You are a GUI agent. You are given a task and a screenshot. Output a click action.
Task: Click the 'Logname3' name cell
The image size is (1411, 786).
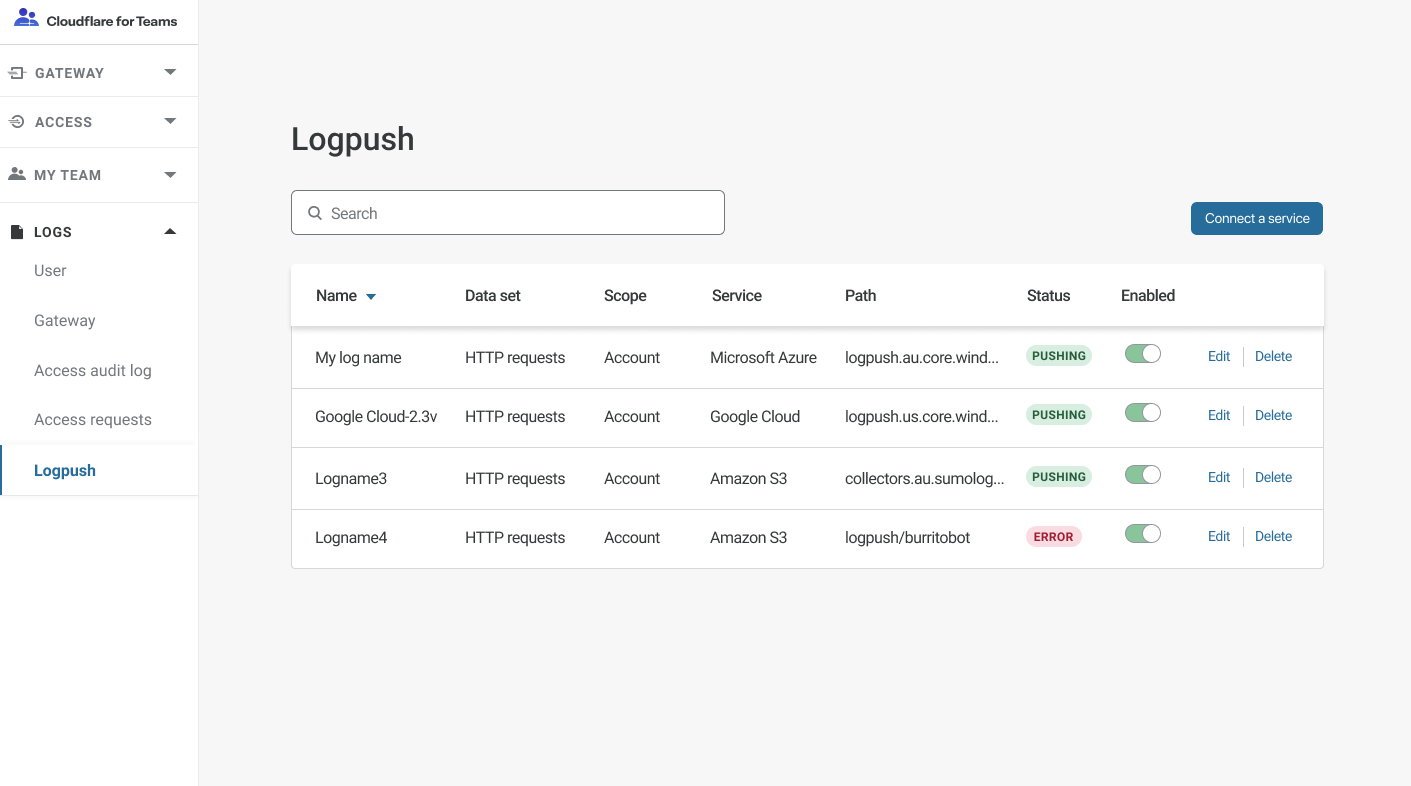pyautogui.click(x=351, y=478)
